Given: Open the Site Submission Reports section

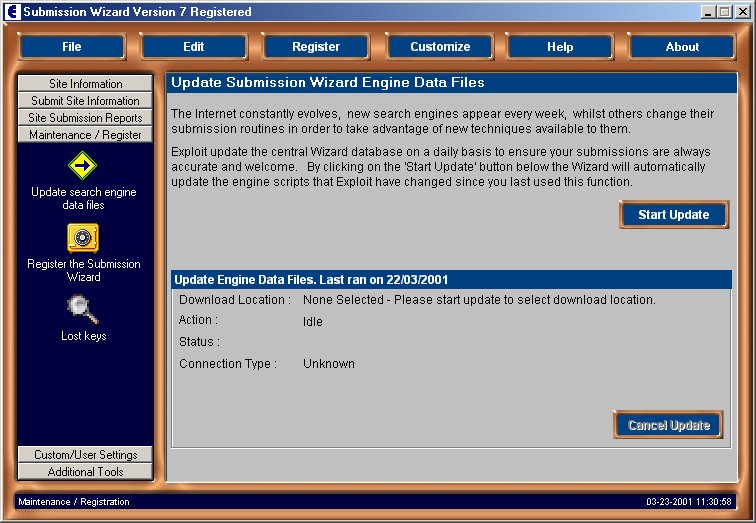Looking at the screenshot, I should tap(85, 117).
